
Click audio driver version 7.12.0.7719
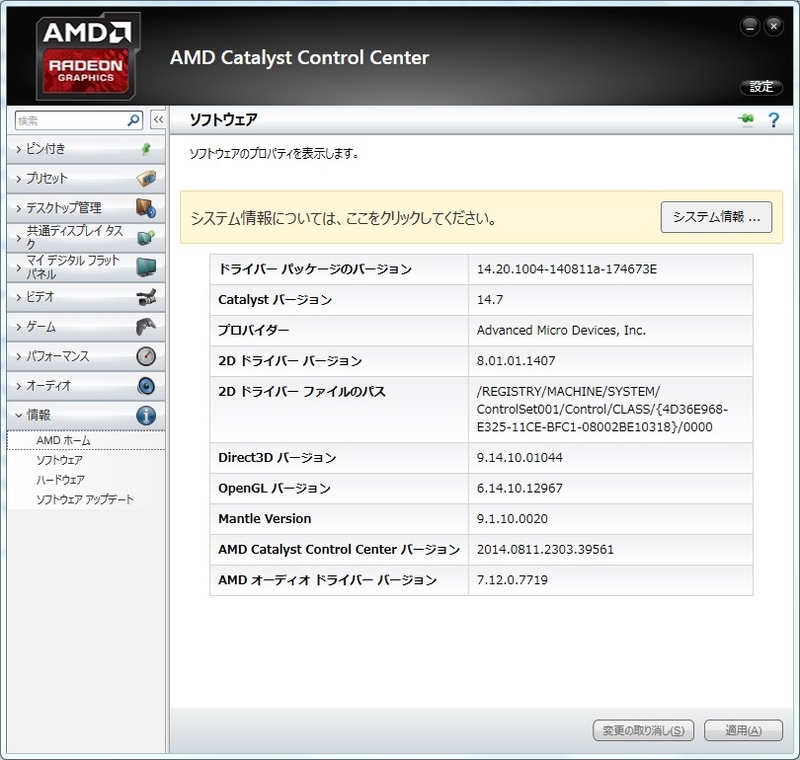pyautogui.click(x=512, y=580)
